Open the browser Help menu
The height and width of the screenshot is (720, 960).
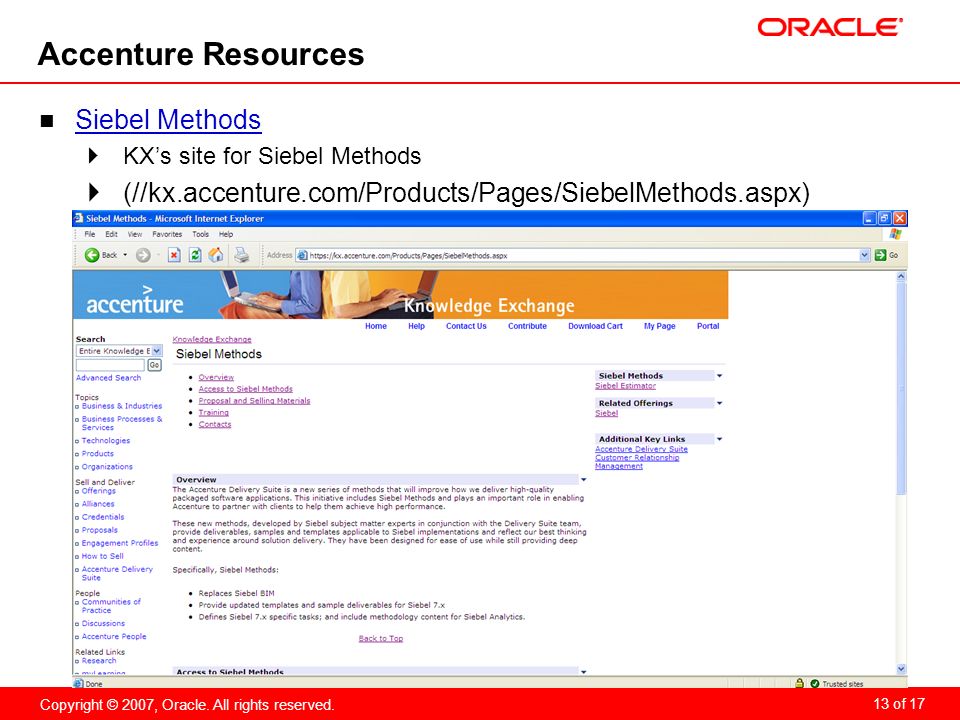pos(226,234)
